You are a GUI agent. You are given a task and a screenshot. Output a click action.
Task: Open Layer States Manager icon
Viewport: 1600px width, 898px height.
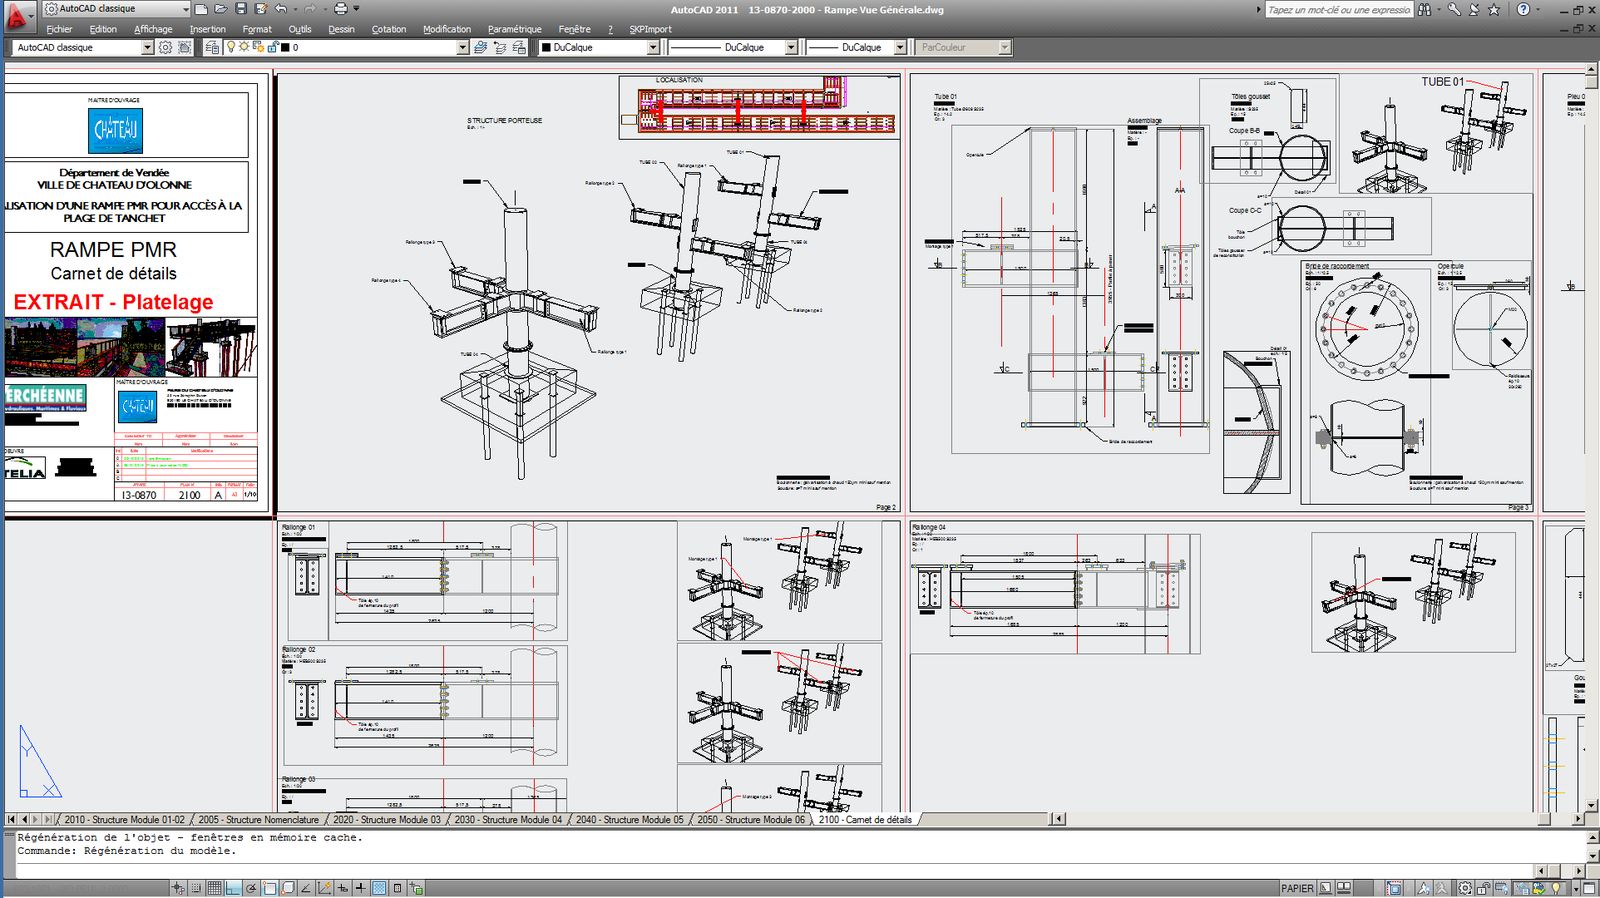(519, 47)
